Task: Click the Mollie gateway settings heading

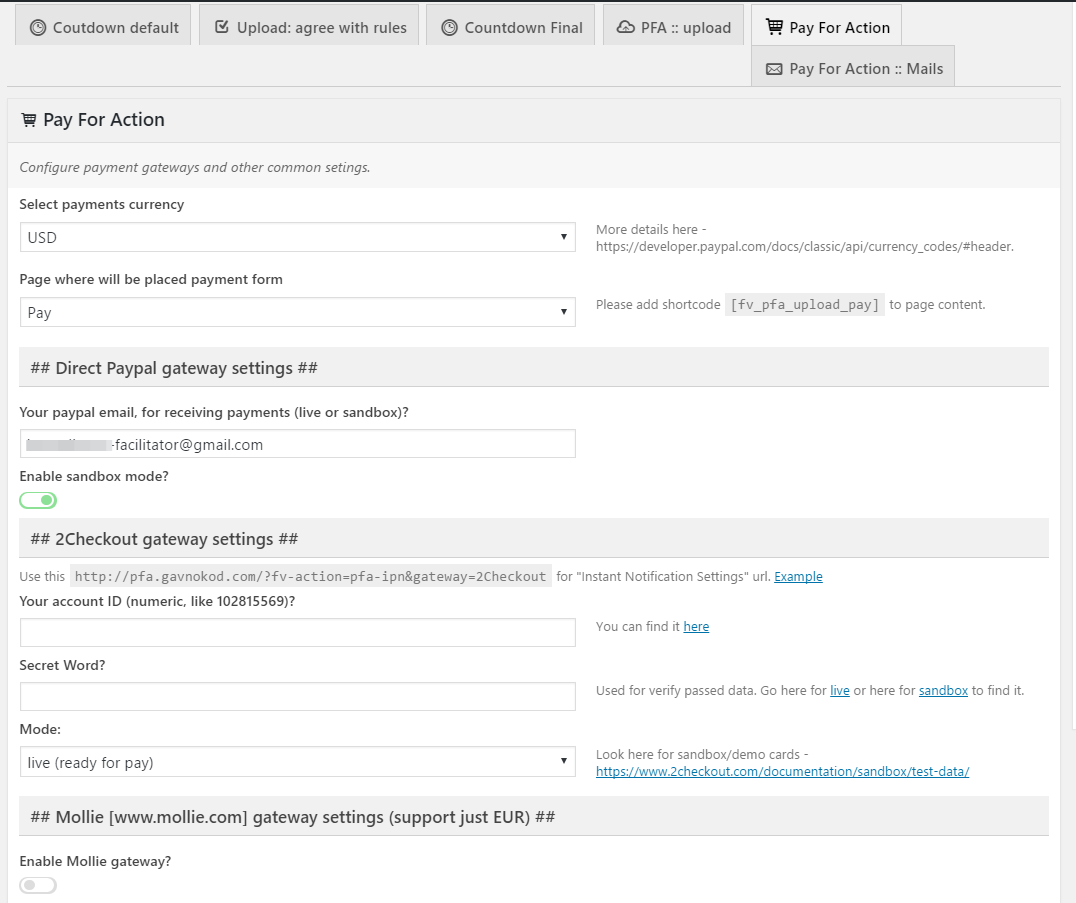Action: pos(292,817)
